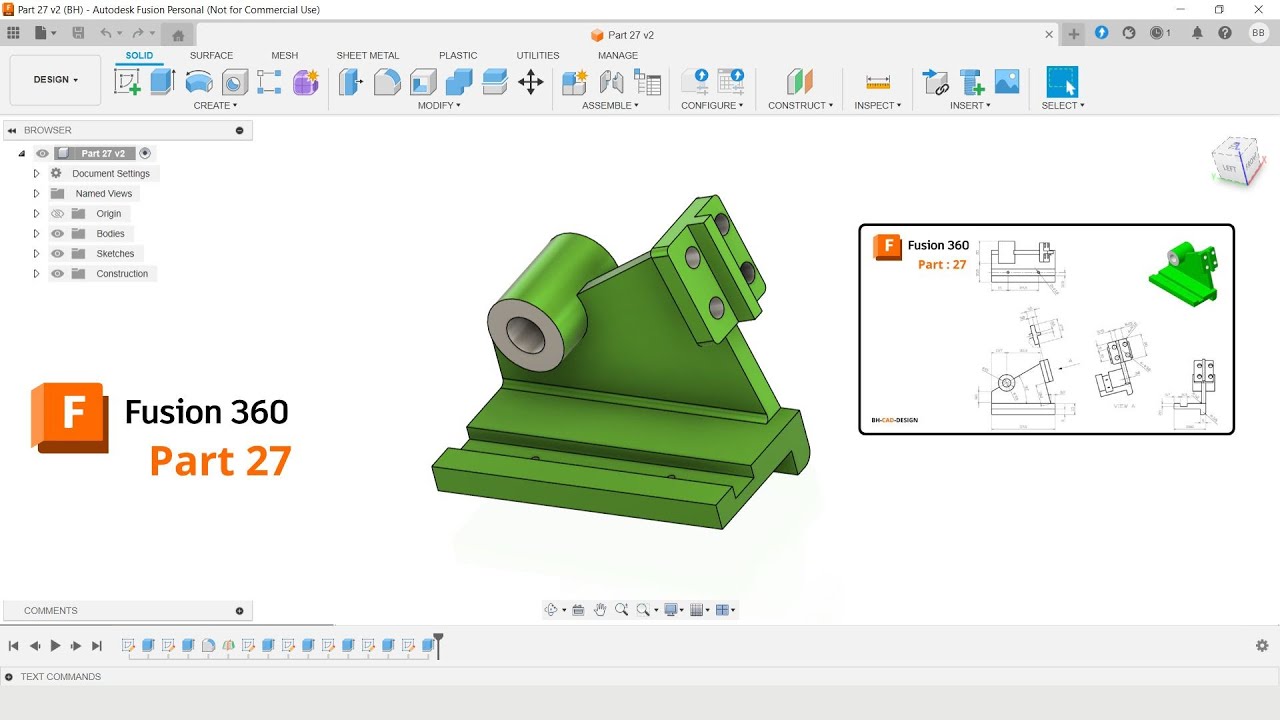
Task: Expand the Document Settings node
Action: (36, 174)
